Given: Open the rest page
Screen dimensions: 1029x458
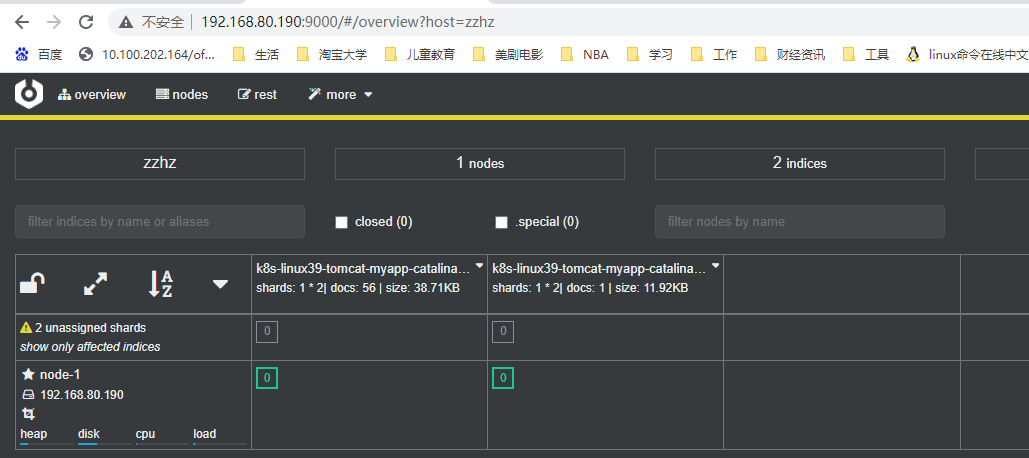Looking at the screenshot, I should pos(257,94).
